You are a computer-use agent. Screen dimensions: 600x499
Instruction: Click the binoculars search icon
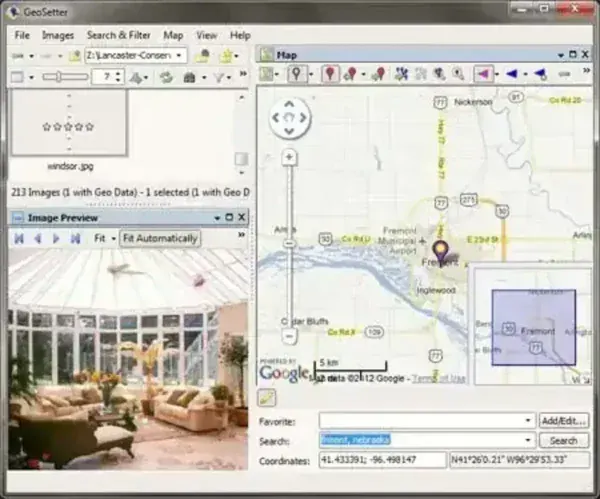[189, 78]
